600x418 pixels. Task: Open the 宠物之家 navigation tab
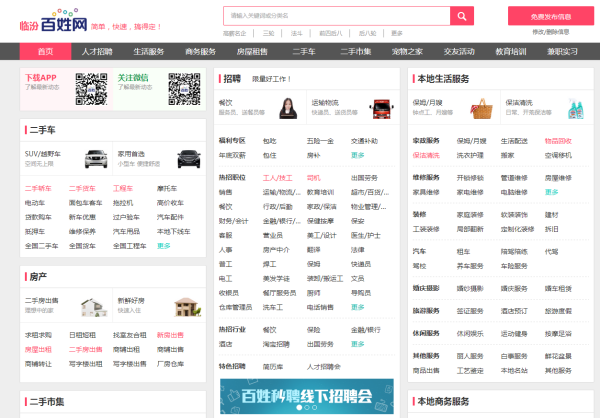tap(407, 51)
